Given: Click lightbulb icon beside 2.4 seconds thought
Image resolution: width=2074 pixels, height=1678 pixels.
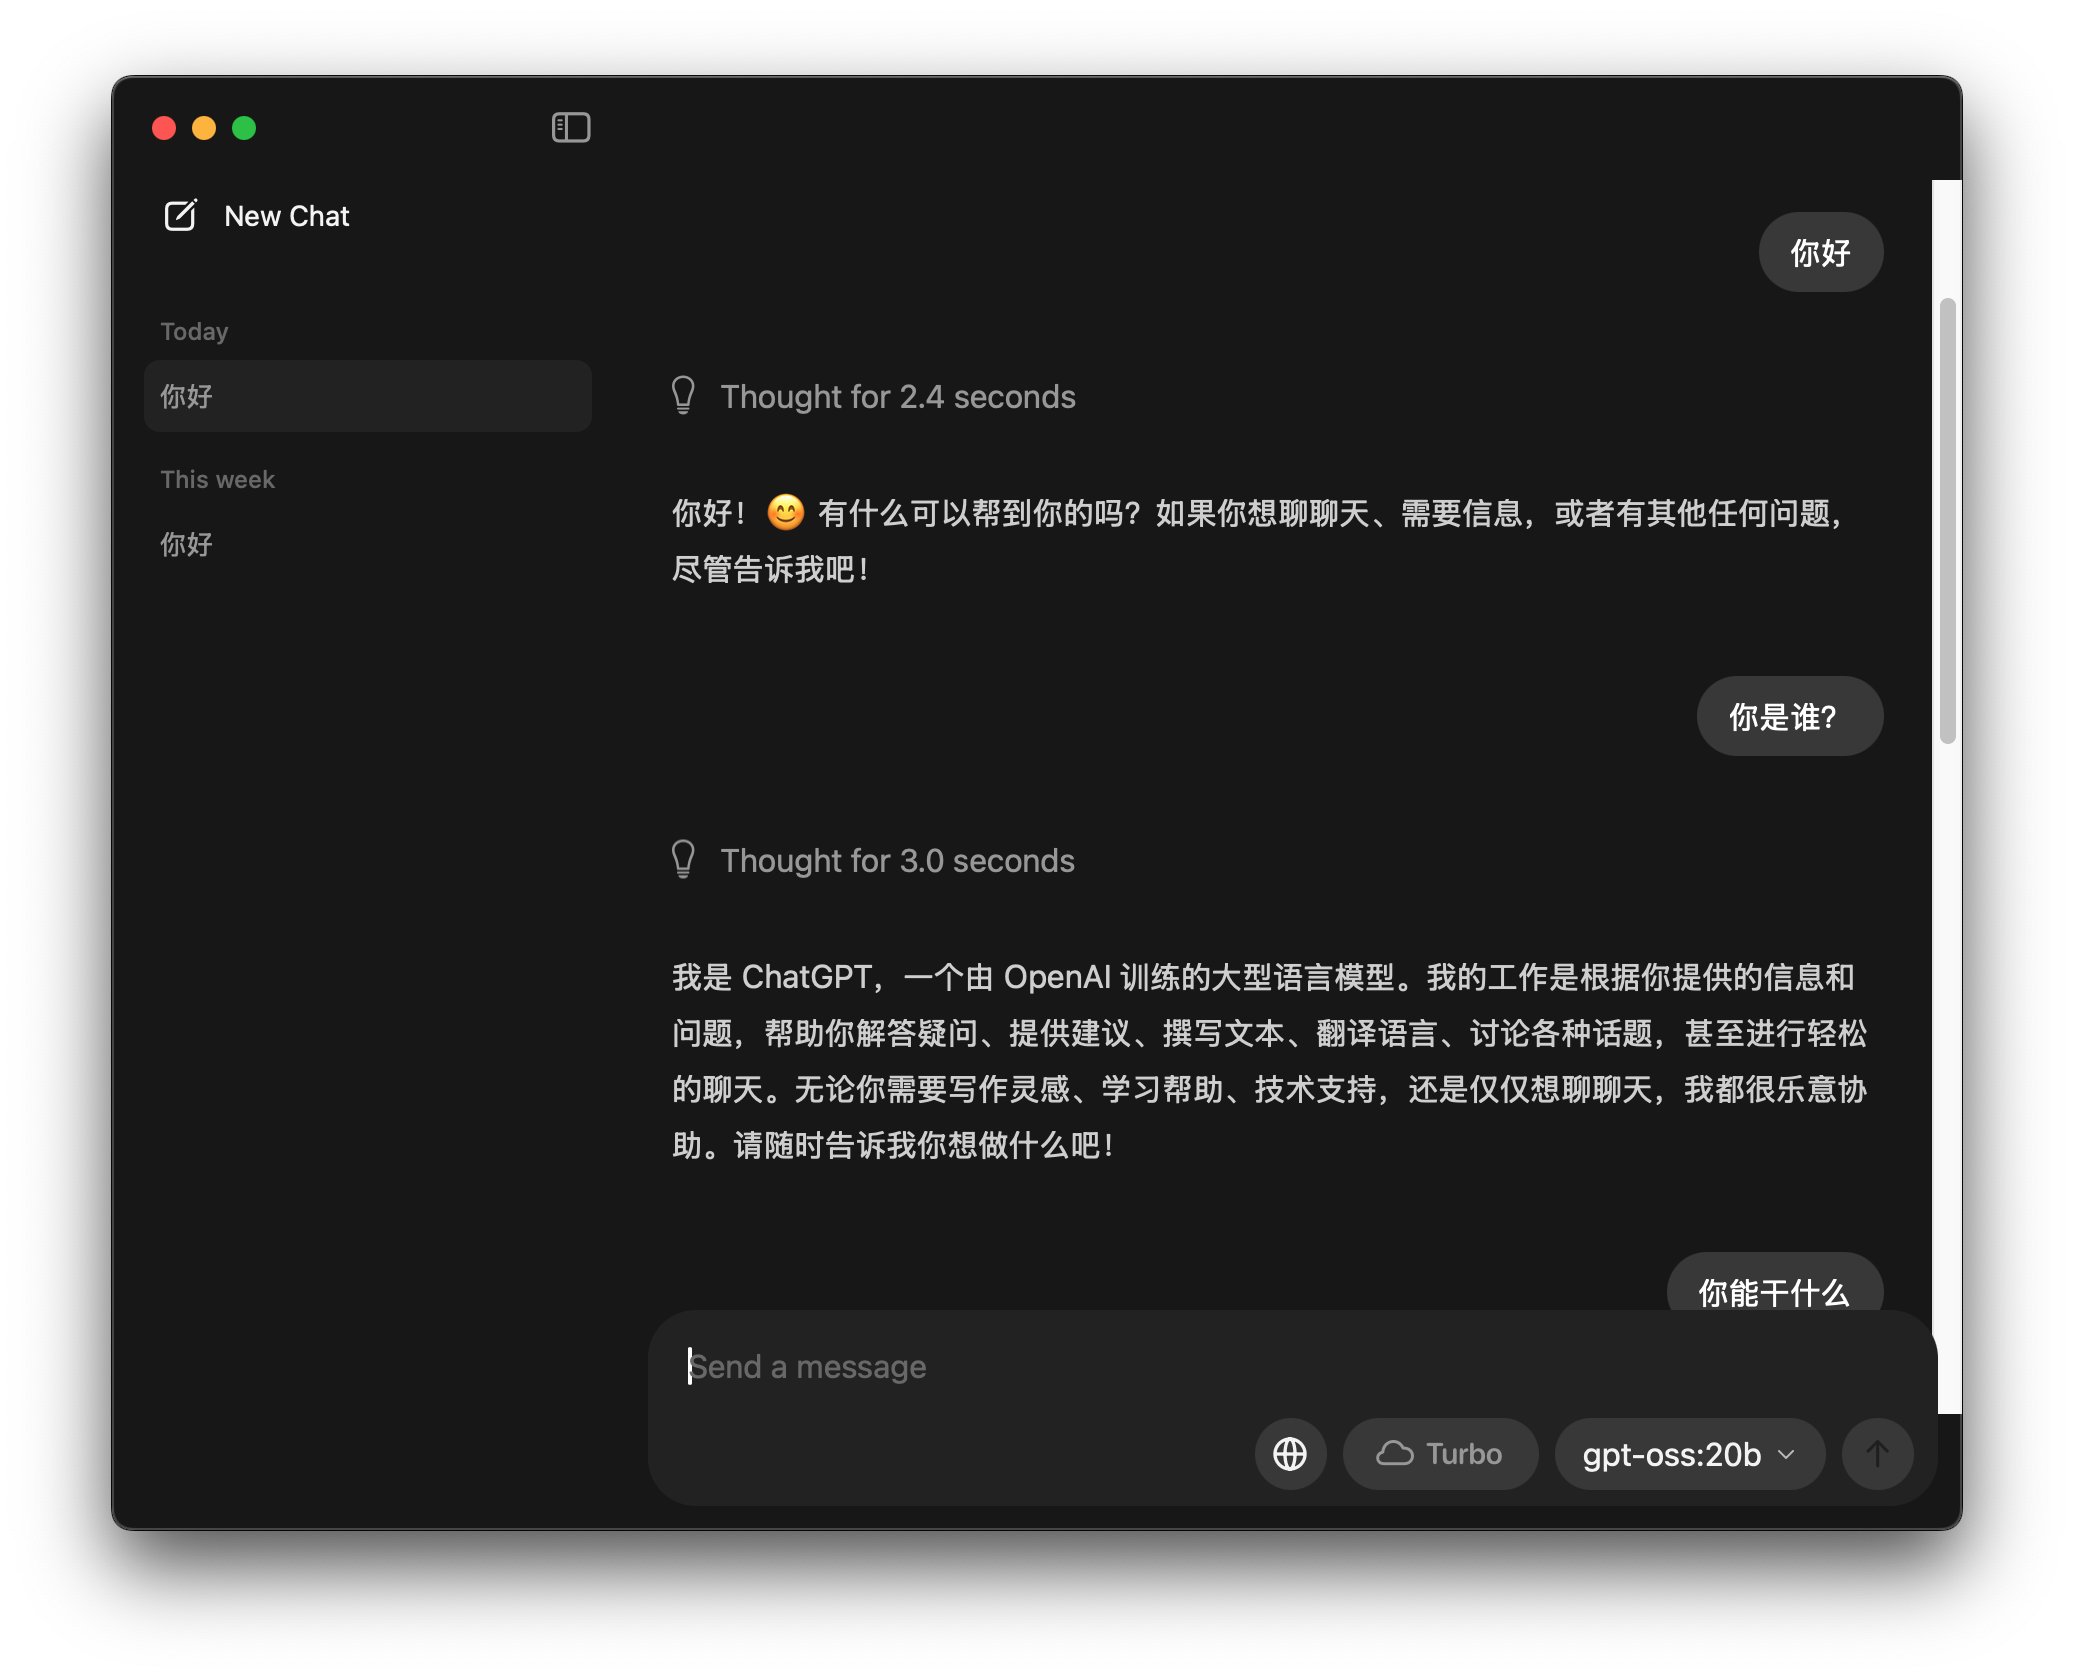Looking at the screenshot, I should pos(683,396).
